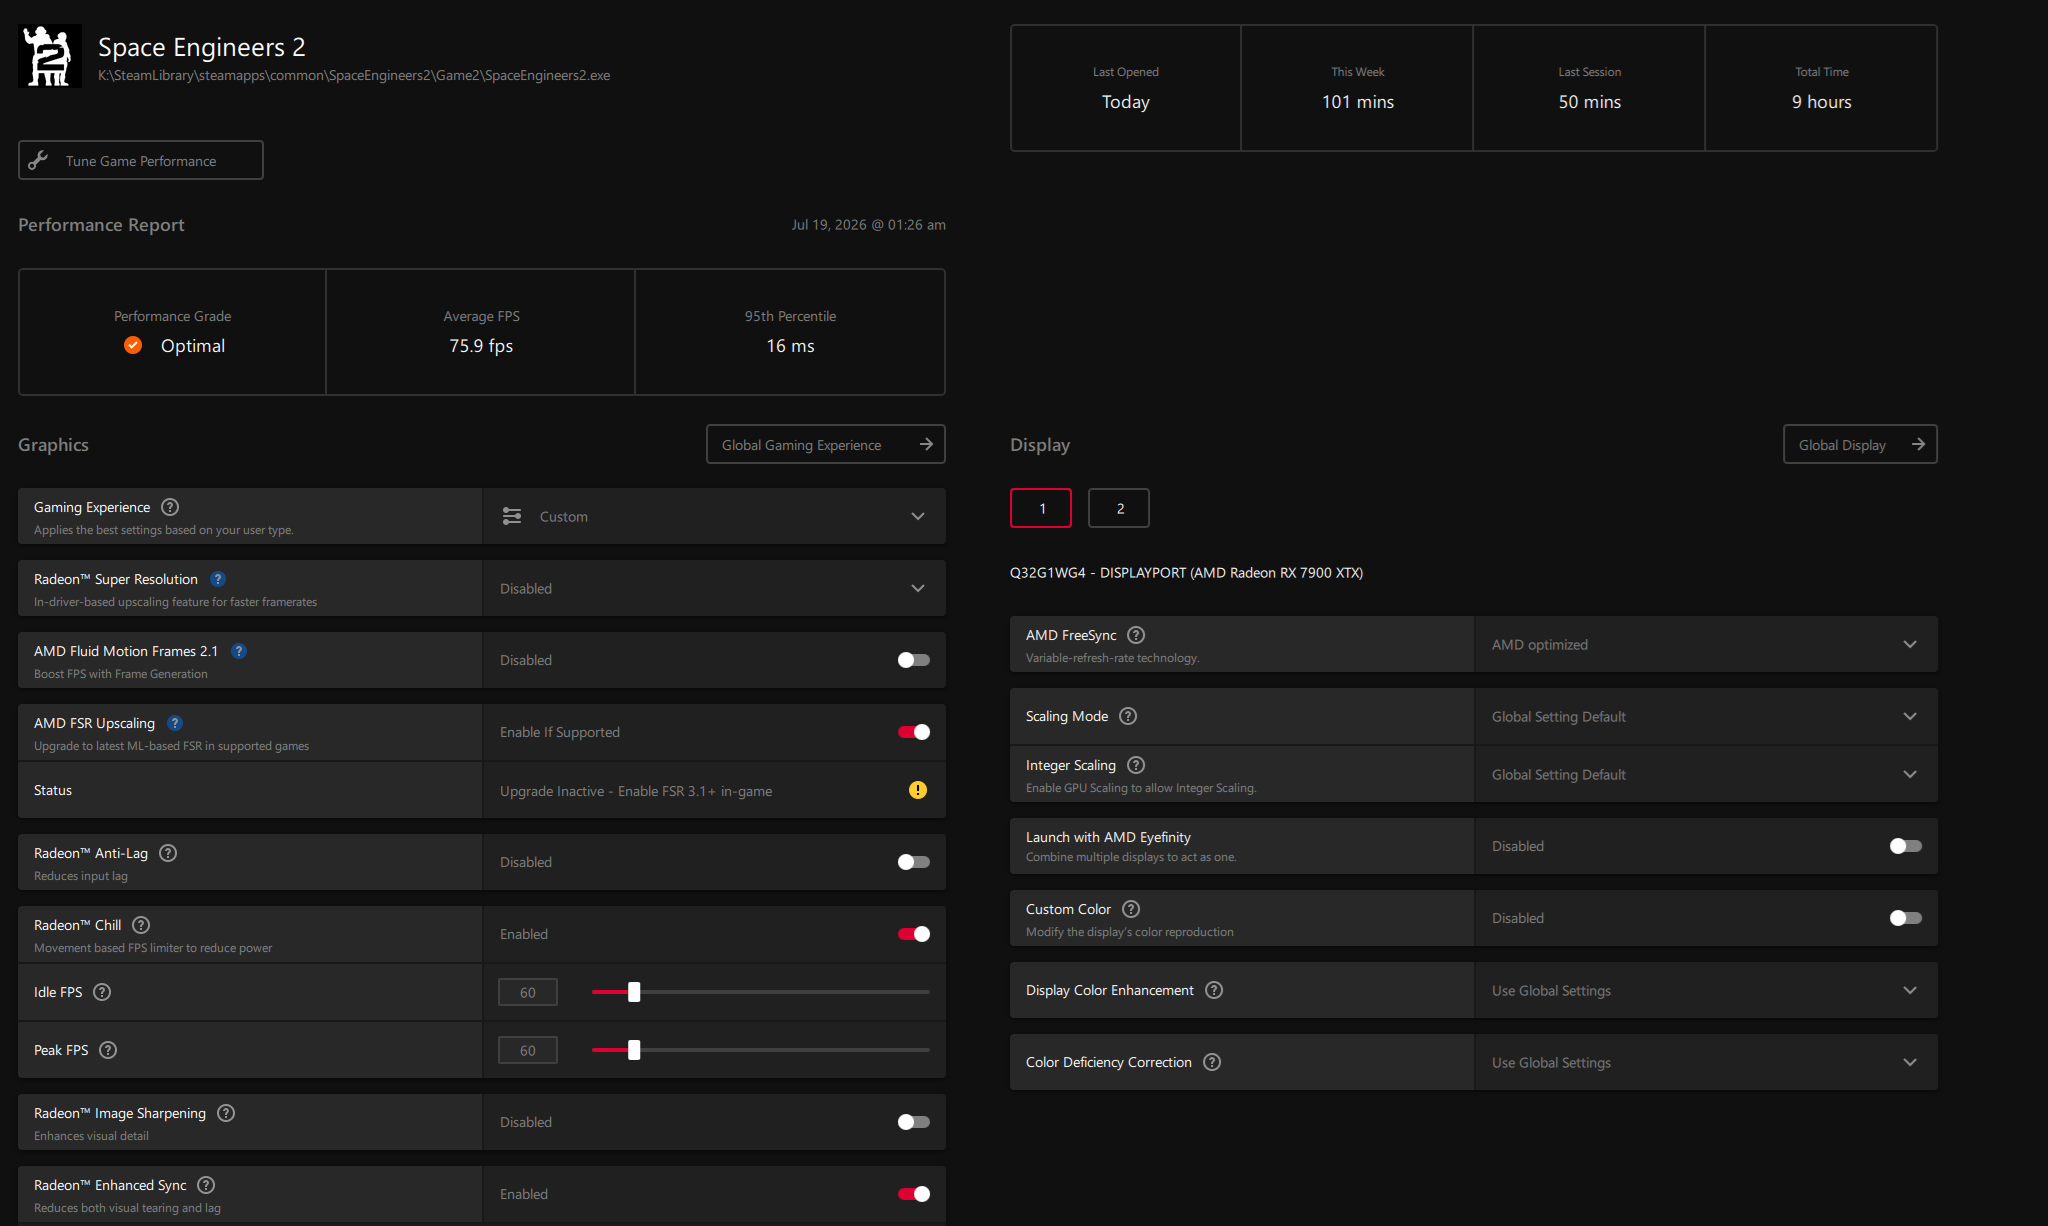
Task: Toggle Custom Color display setting
Action: pos(1905,918)
